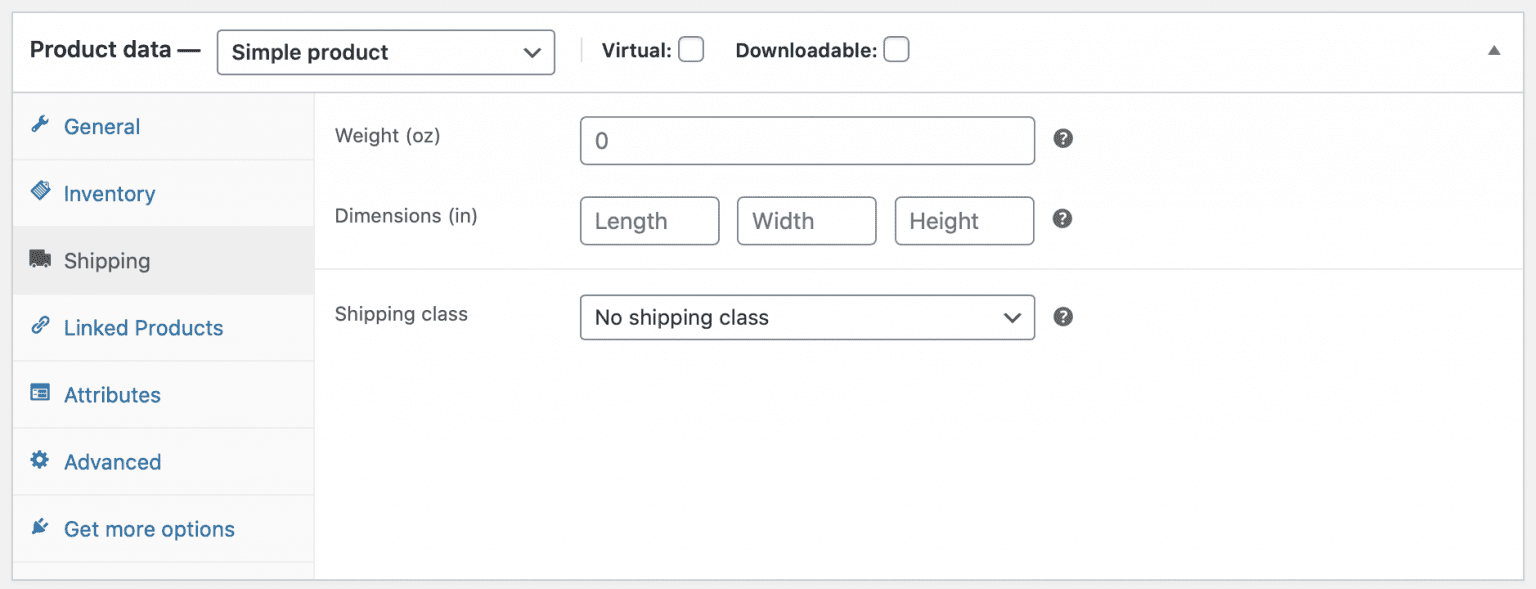Select the chain-link icon next to Linked Products
The width and height of the screenshot is (1536, 589).
(x=40, y=327)
